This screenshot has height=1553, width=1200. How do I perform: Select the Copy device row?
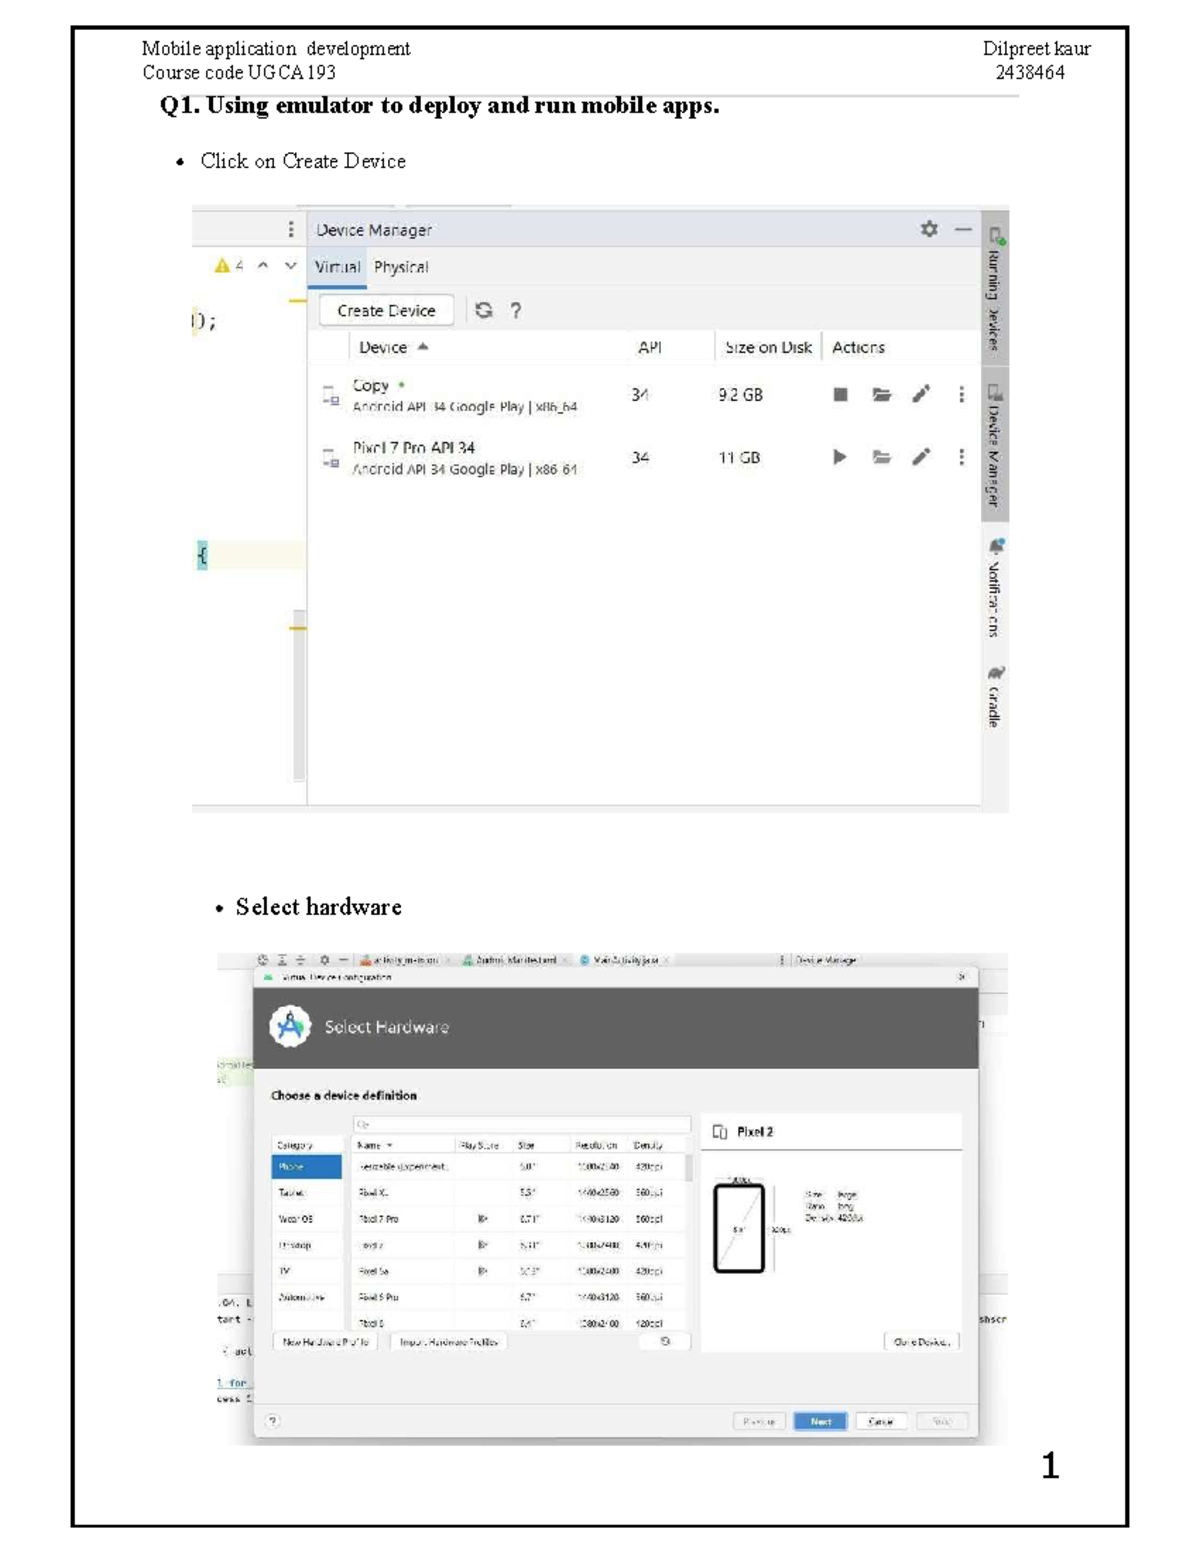click(x=644, y=395)
